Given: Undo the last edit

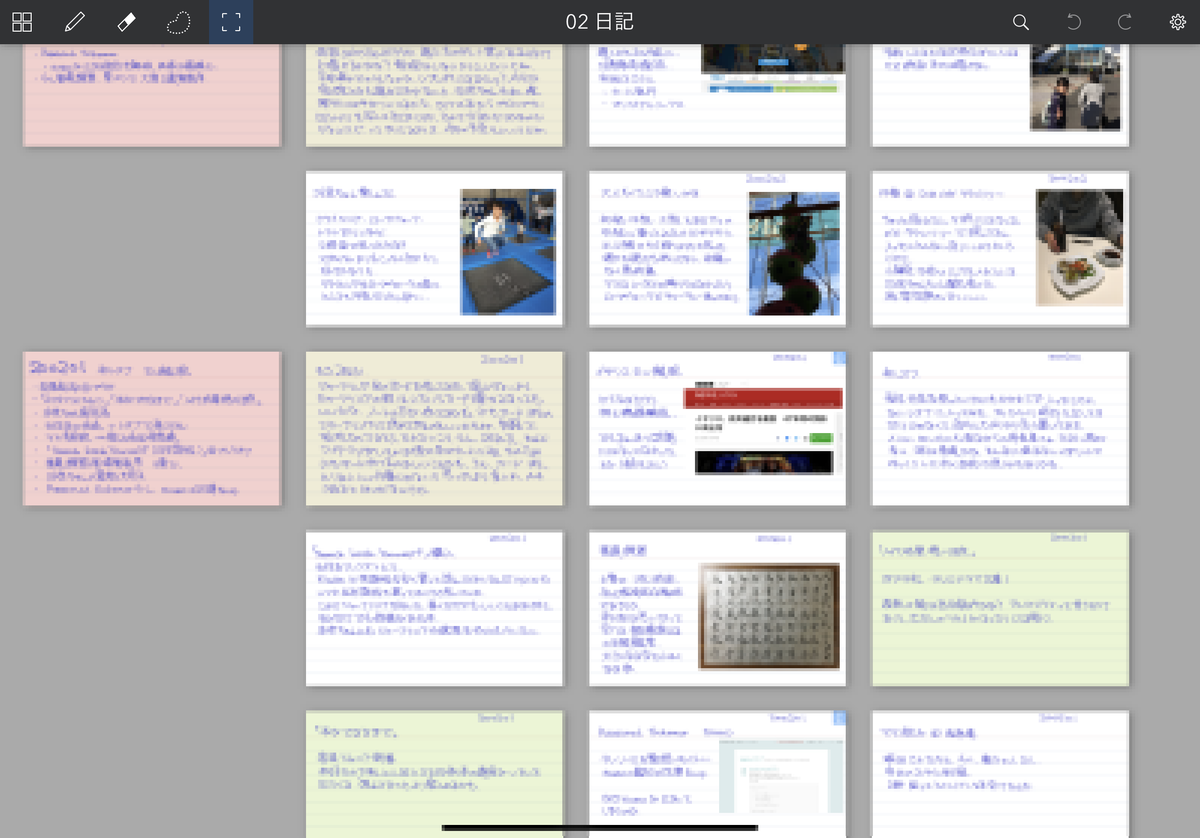Looking at the screenshot, I should [1073, 21].
